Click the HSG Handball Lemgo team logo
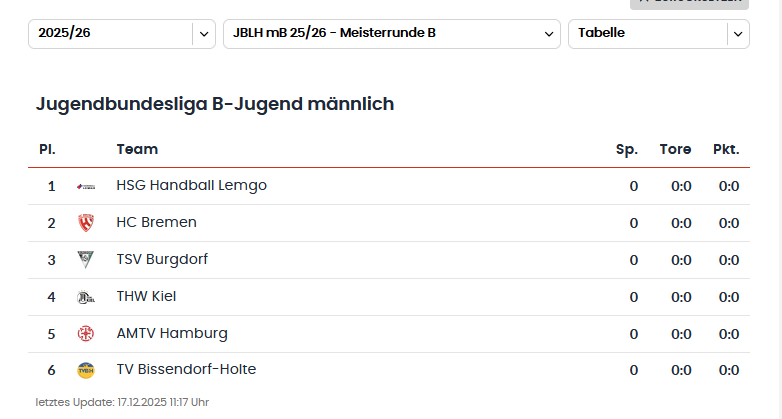Viewport: 782px width, 419px height. click(x=86, y=186)
